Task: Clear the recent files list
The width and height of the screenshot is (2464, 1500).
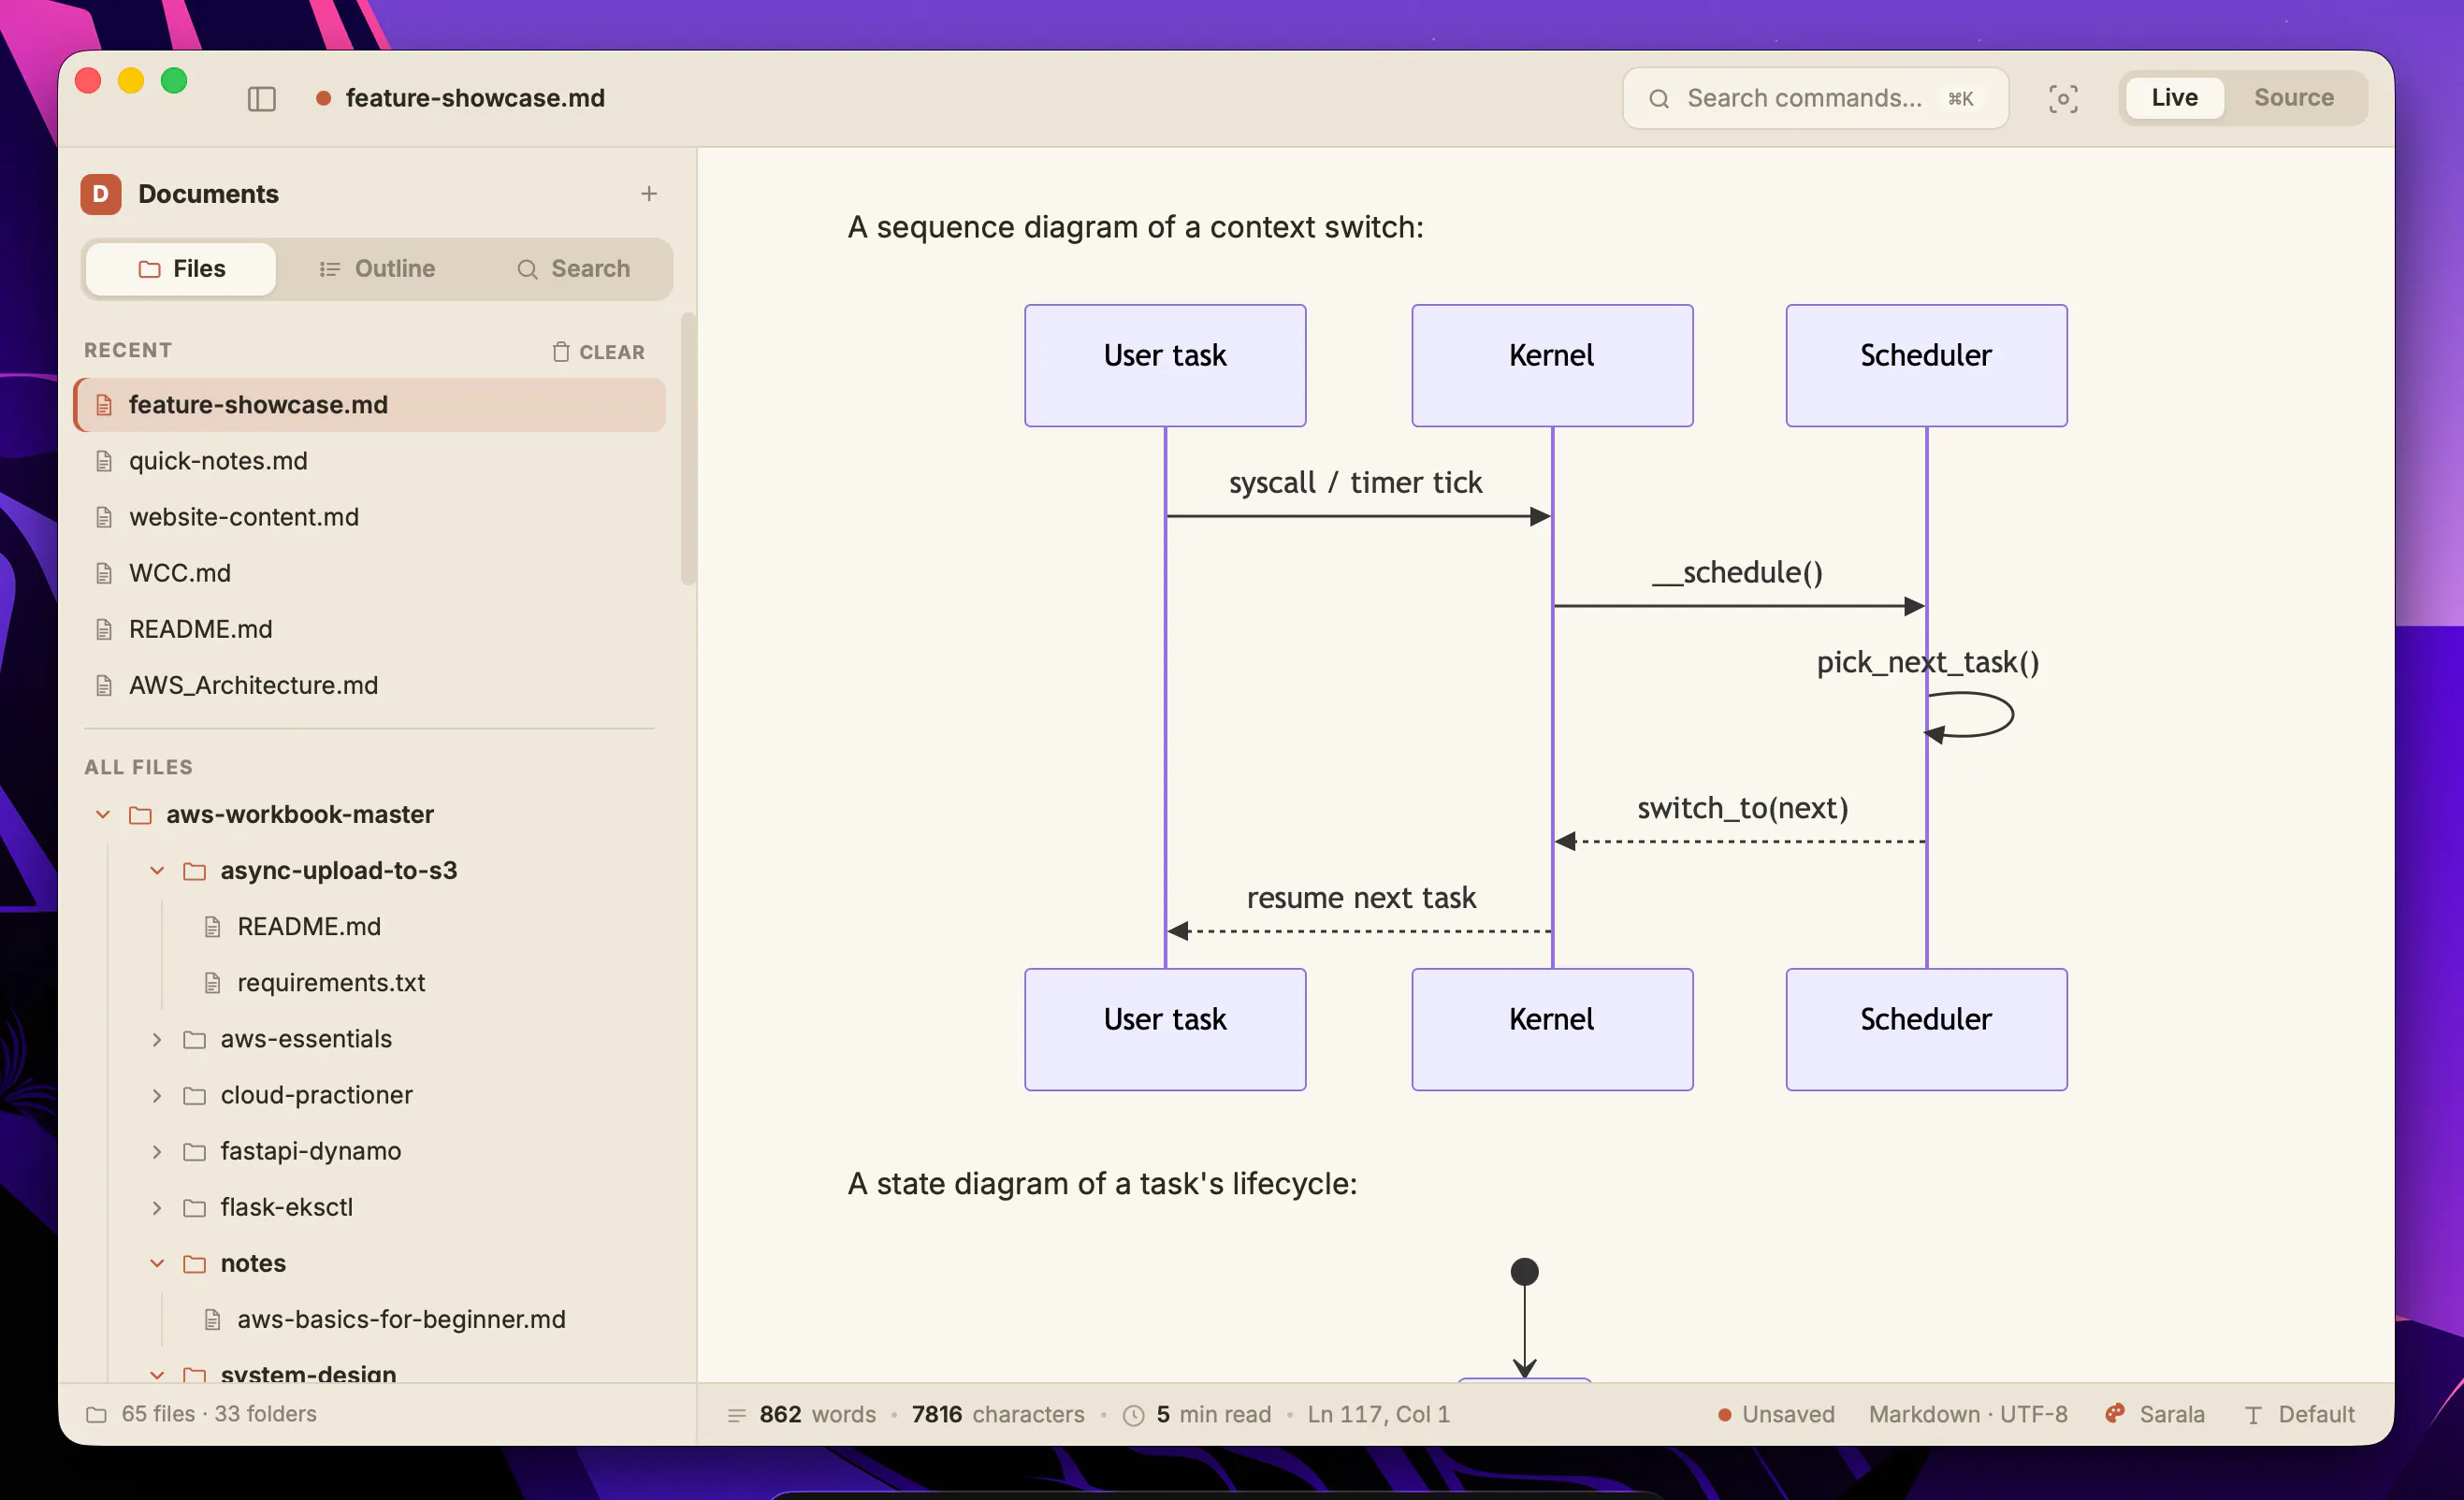Action: [598, 352]
